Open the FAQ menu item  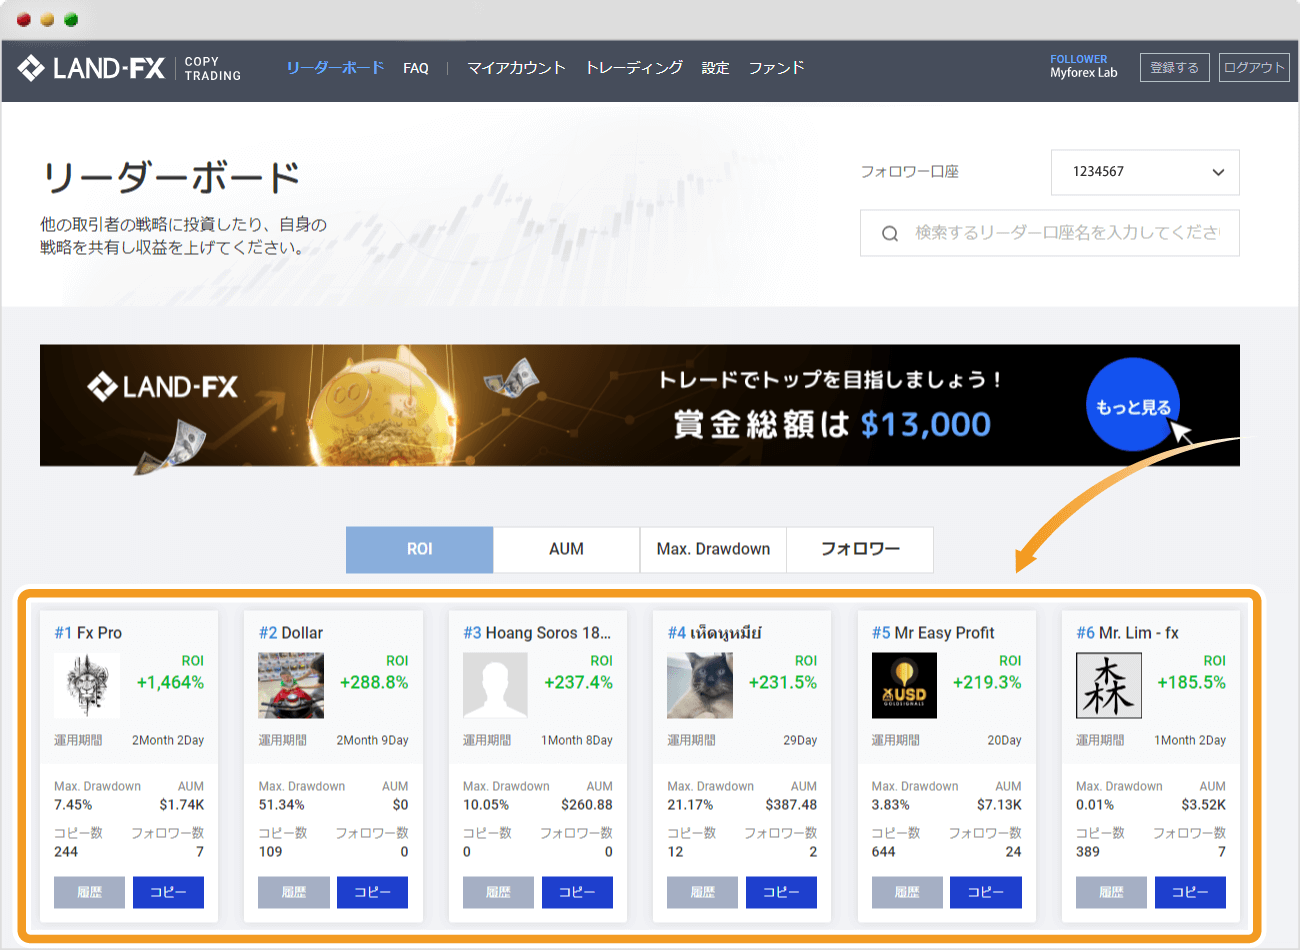tap(416, 68)
